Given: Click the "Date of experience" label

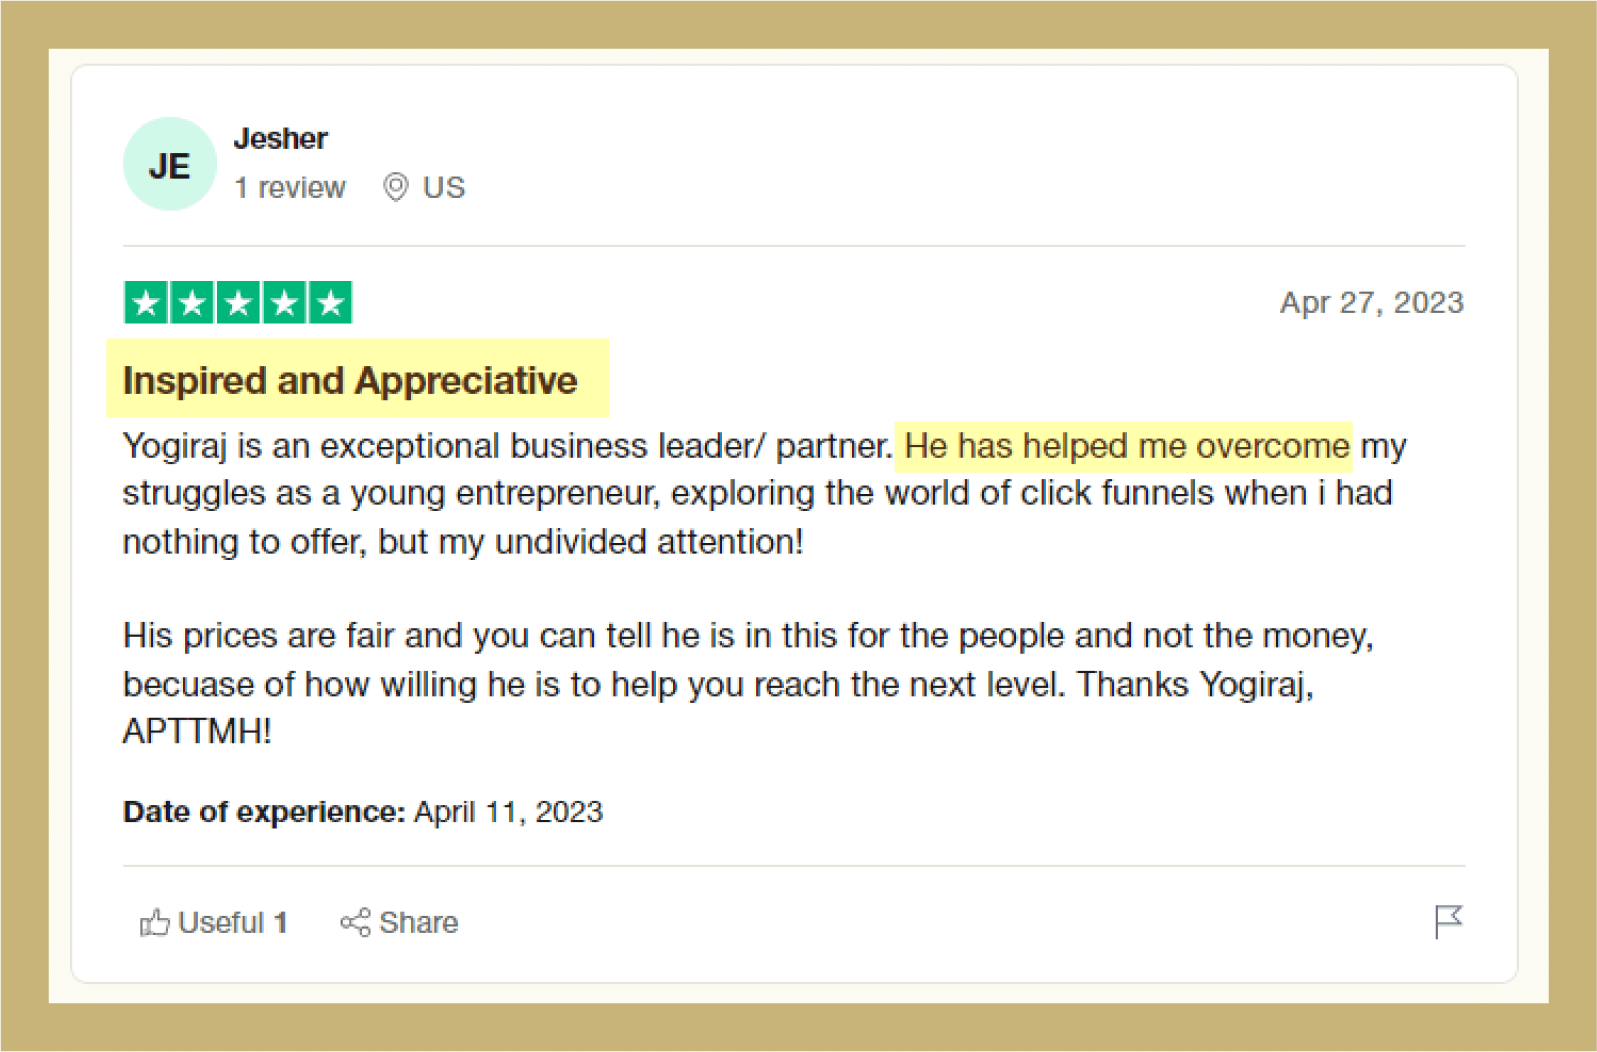Looking at the screenshot, I should pos(263,811).
